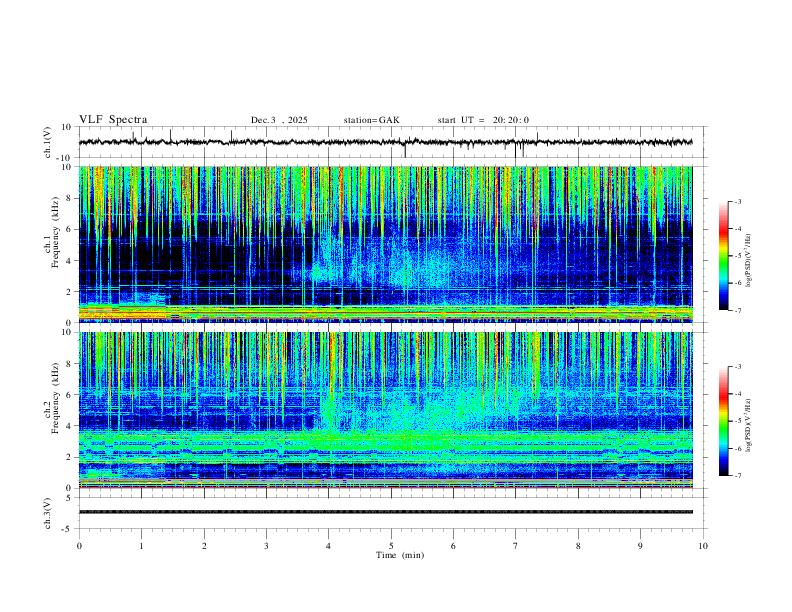The width and height of the screenshot is (792, 612).
Task: Click the time axis tick label "5"
Action: click(x=391, y=546)
